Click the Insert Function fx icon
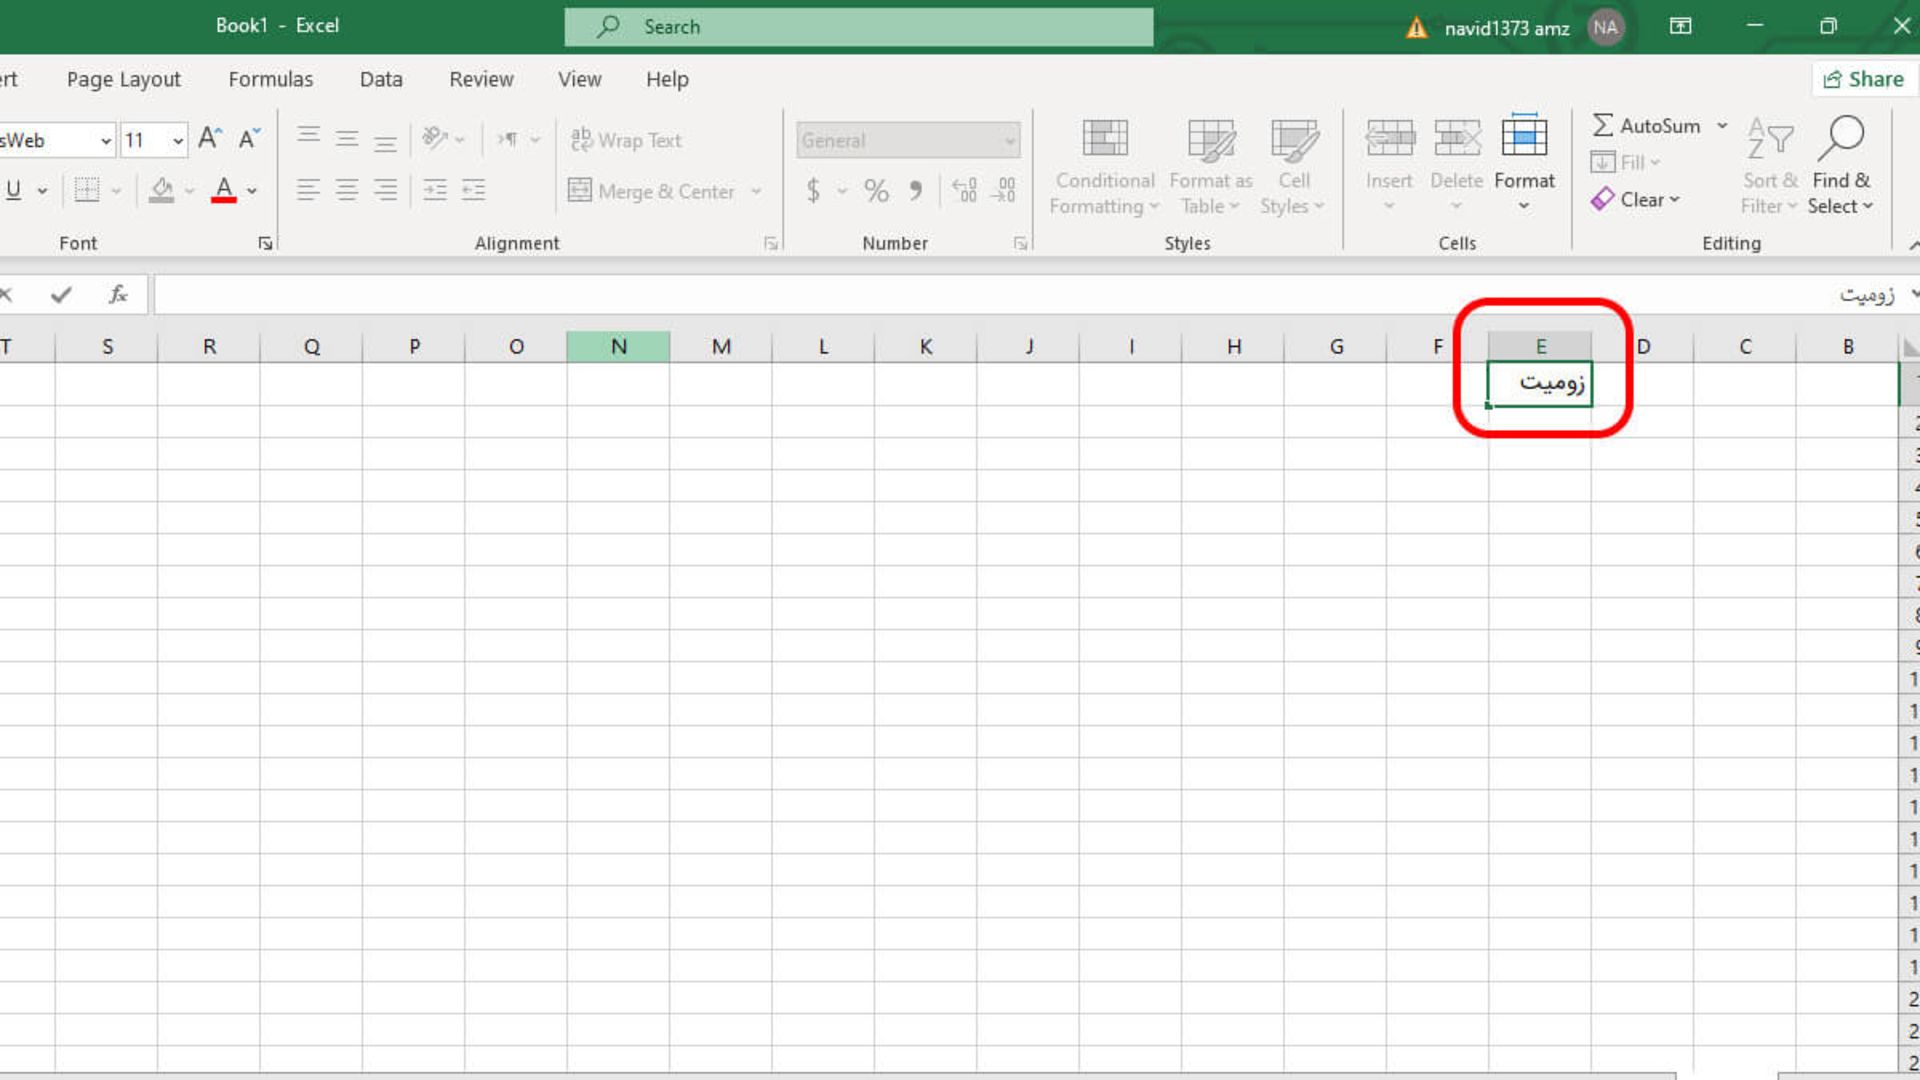The height and width of the screenshot is (1080, 1920). tap(118, 295)
